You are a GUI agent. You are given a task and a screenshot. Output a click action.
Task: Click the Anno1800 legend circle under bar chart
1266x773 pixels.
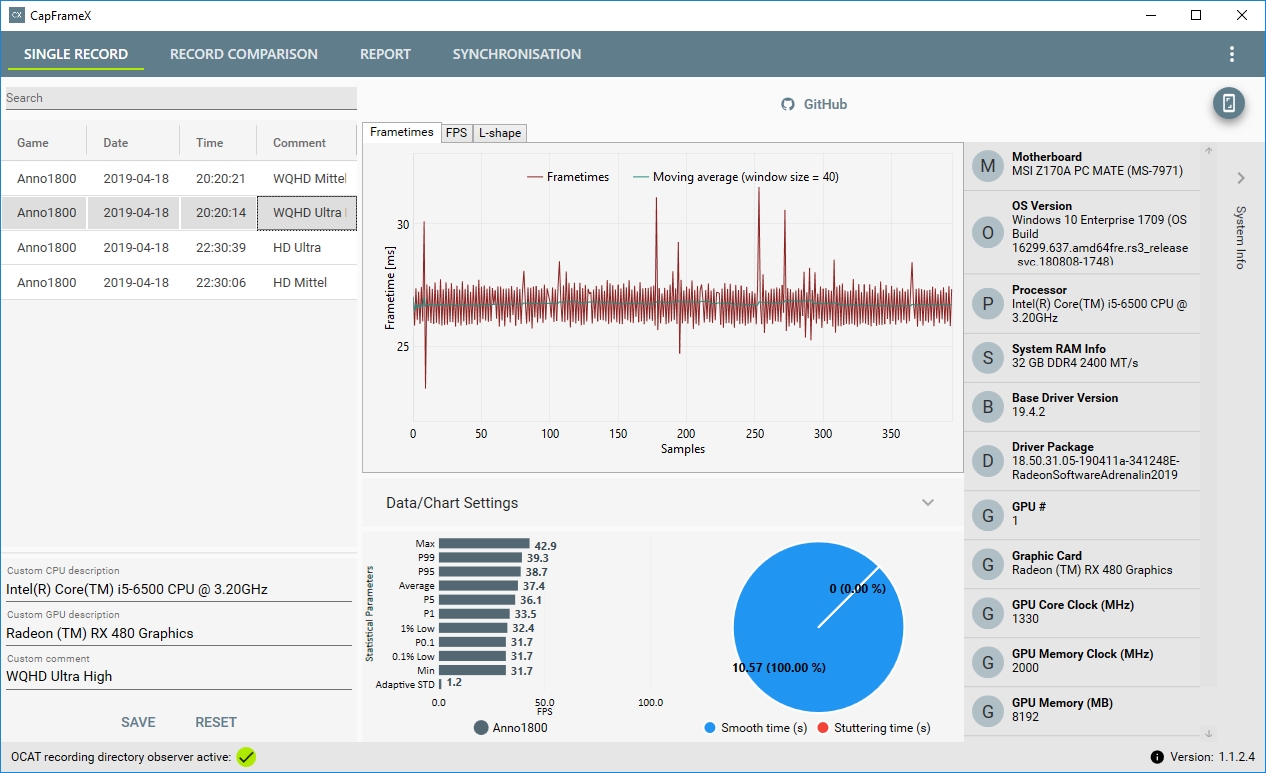(481, 728)
